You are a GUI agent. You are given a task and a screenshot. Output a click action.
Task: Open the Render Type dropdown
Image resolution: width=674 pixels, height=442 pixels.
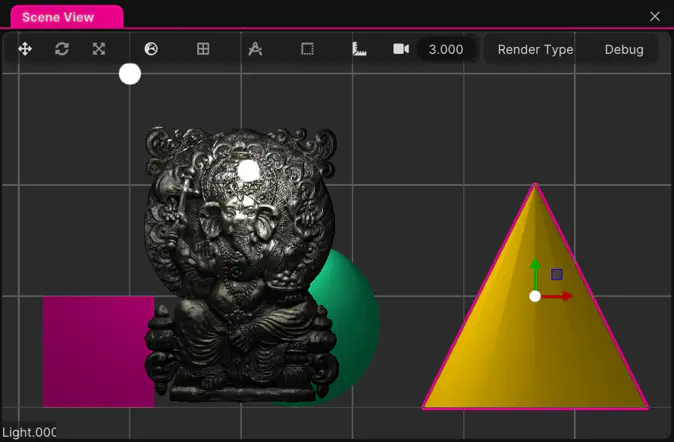[535, 49]
